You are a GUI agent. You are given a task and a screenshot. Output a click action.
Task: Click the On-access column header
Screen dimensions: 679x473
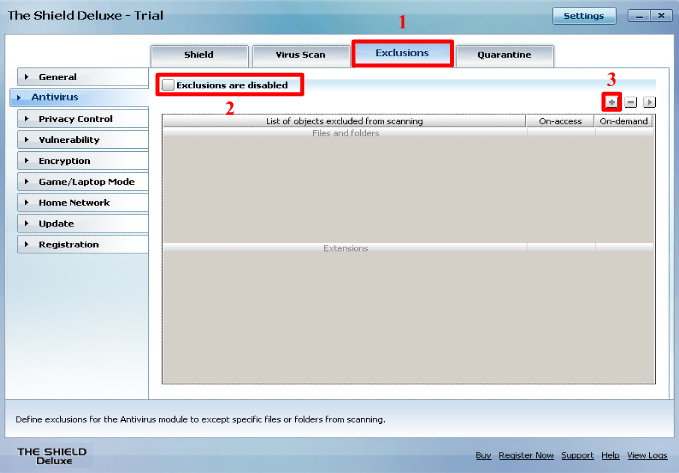click(560, 121)
